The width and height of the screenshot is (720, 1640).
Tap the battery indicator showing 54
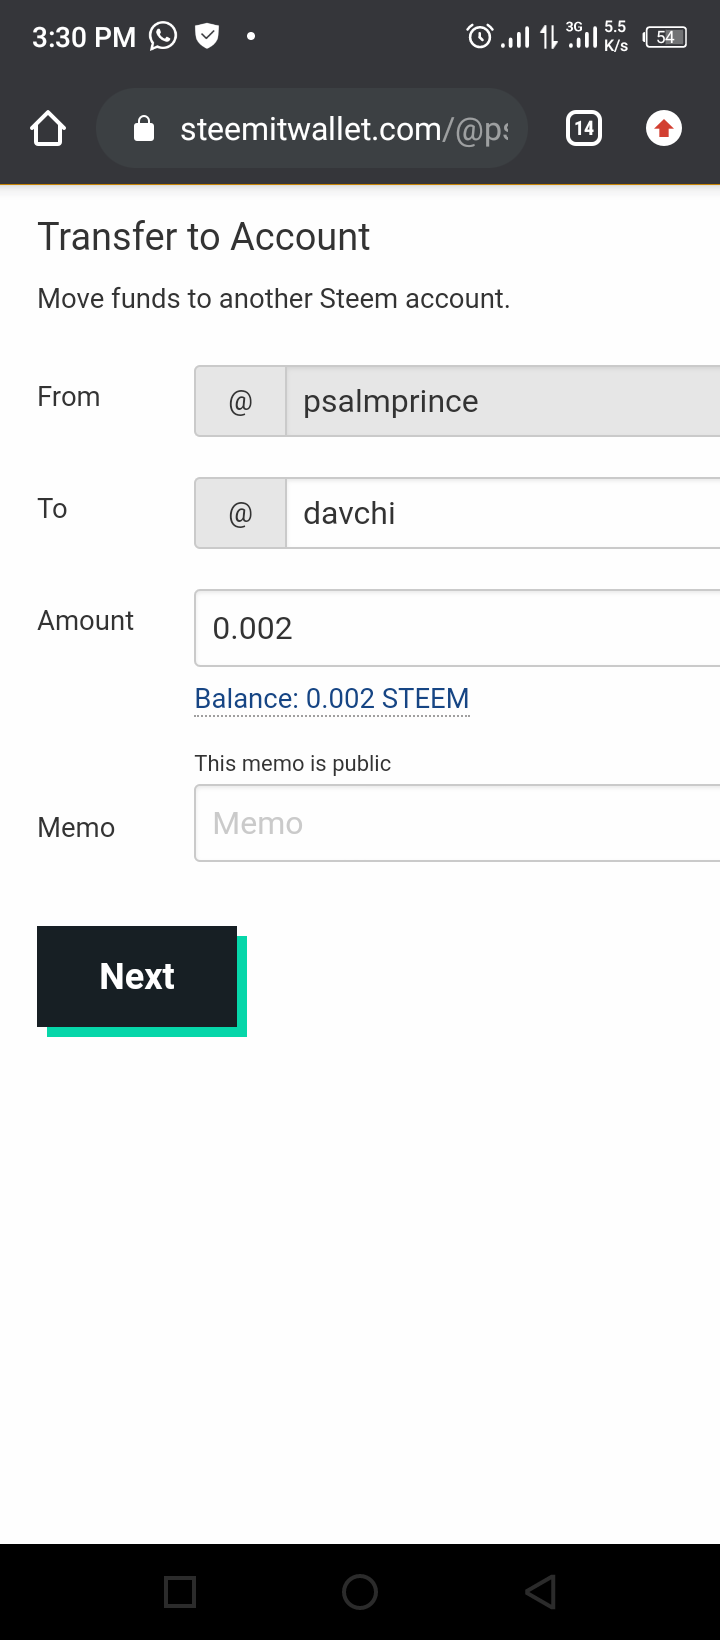pos(665,37)
